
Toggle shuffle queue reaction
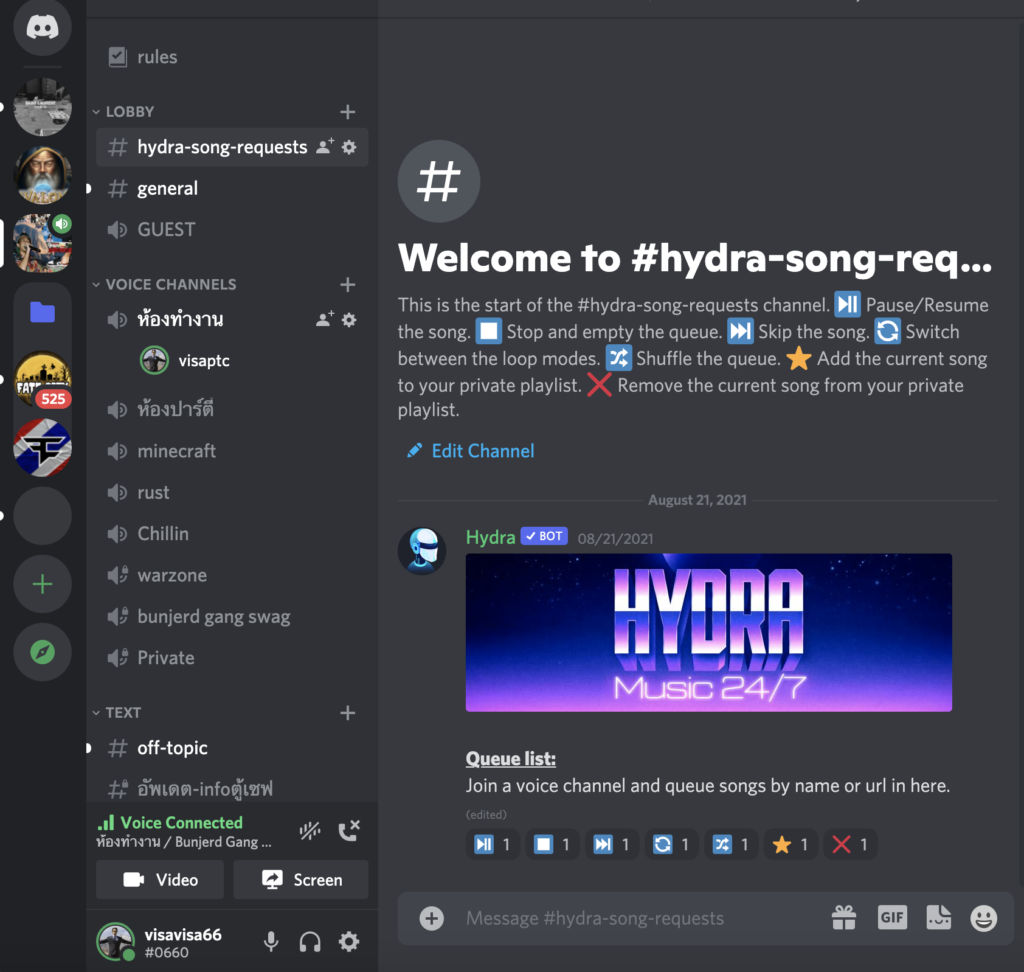click(x=731, y=845)
